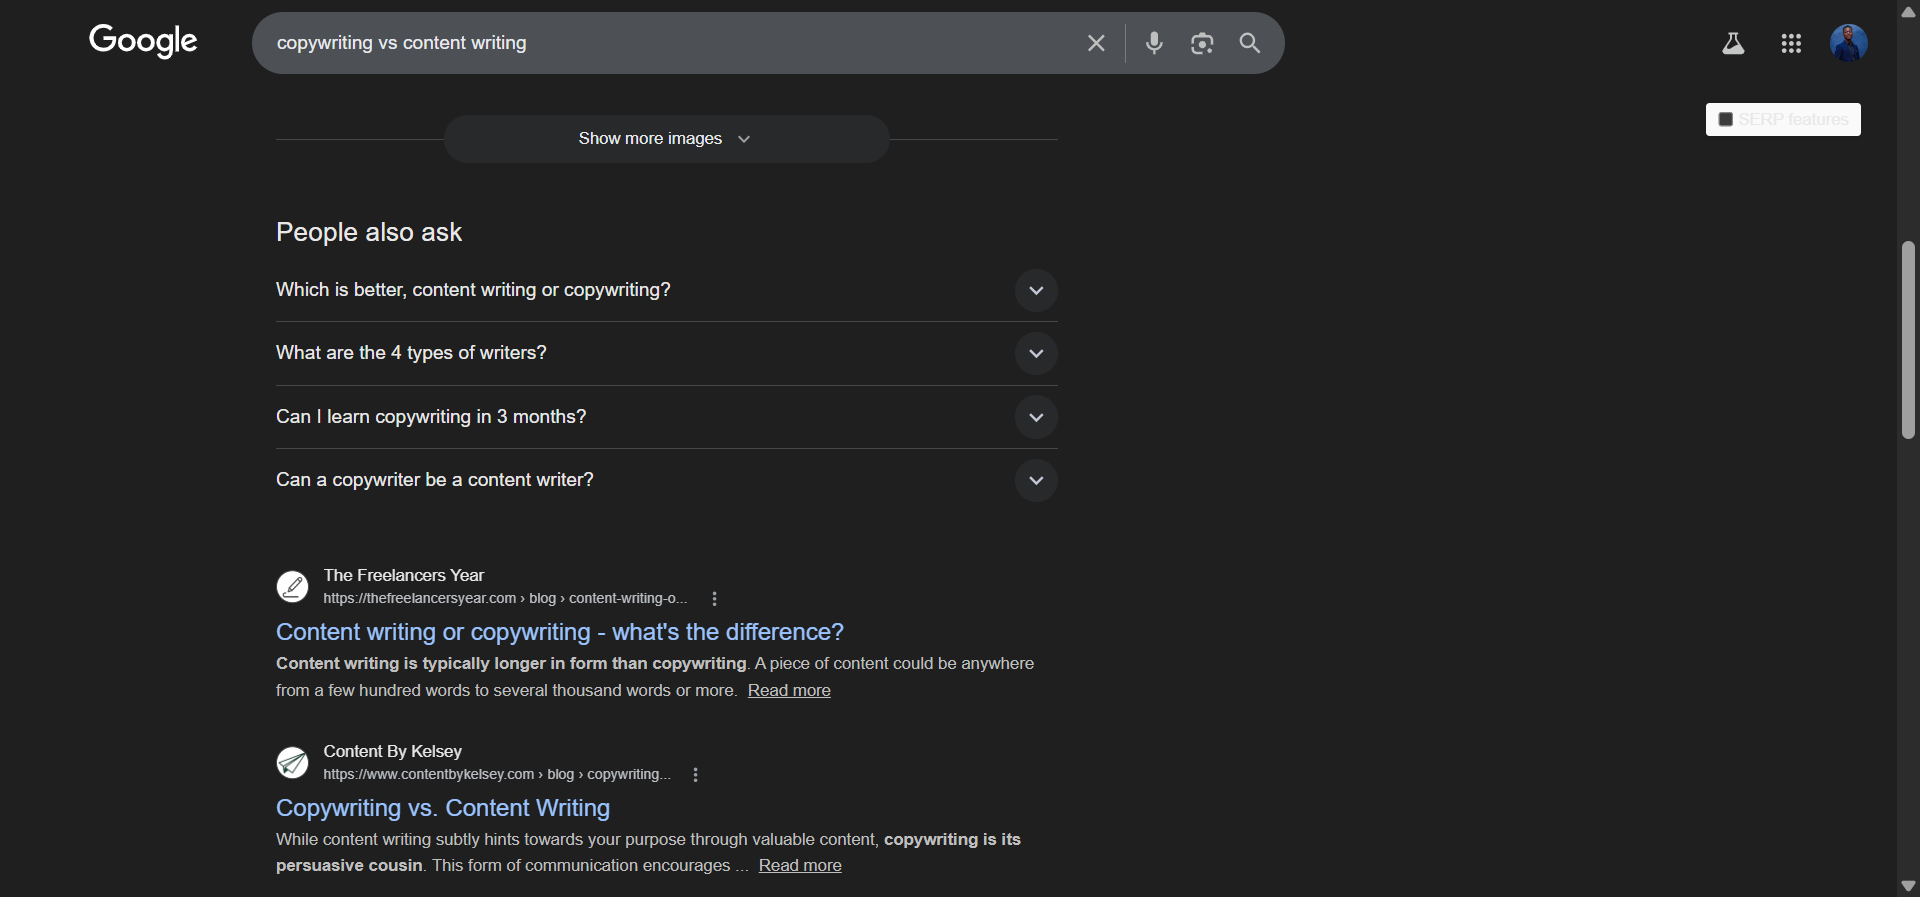The height and width of the screenshot is (897, 1920).
Task: Click the magnifying glass search button
Action: point(1250,43)
